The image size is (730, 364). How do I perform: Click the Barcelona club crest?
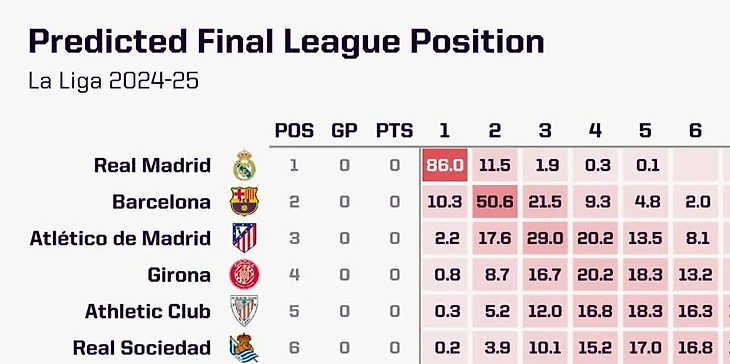(x=244, y=202)
